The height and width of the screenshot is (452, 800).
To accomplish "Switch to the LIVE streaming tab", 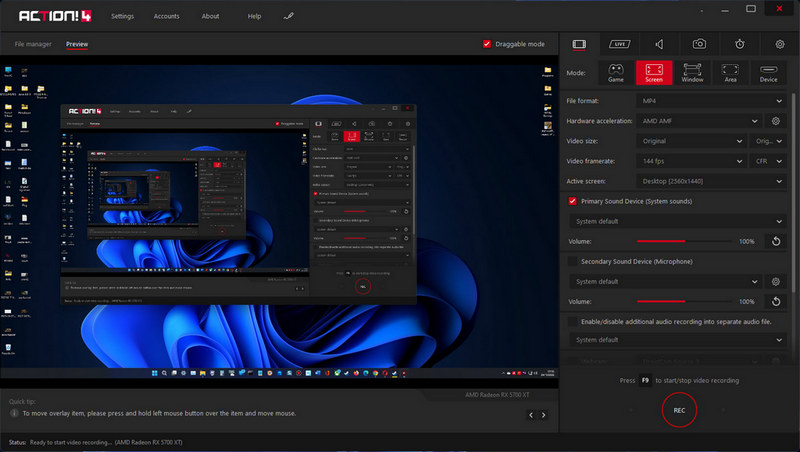I will click(x=619, y=44).
